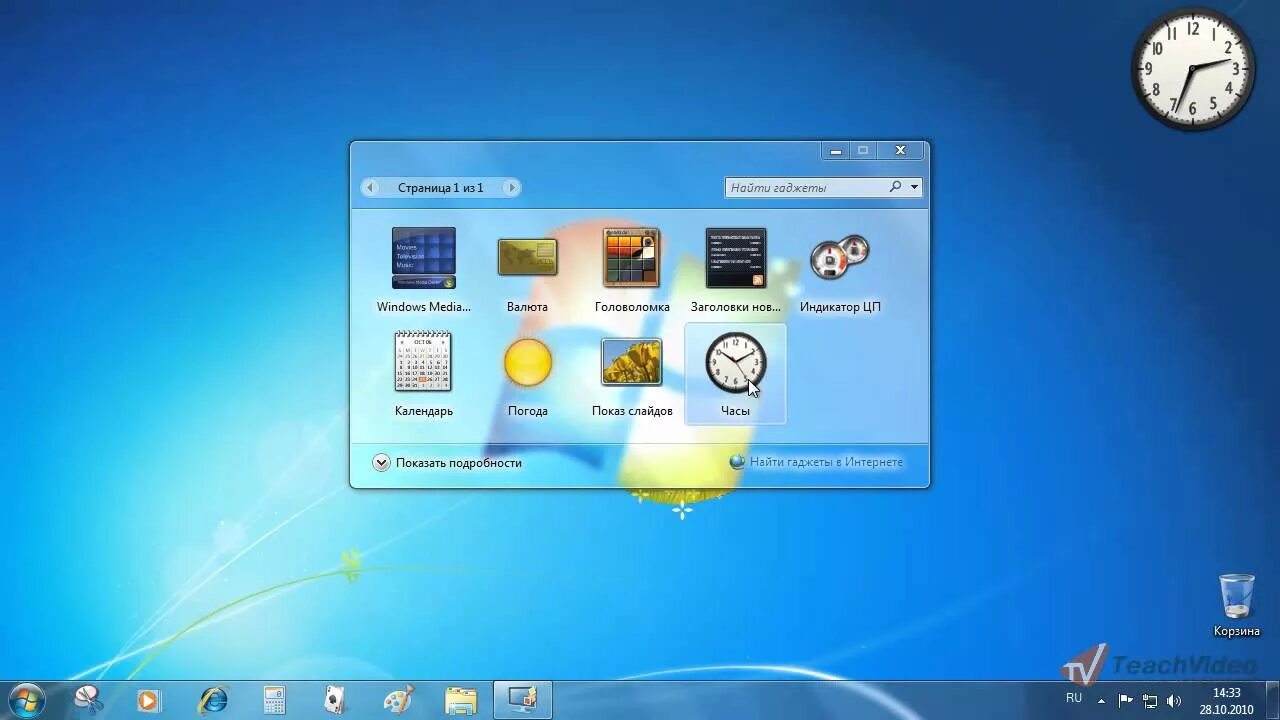Select the Погода weather gadget

(527, 374)
